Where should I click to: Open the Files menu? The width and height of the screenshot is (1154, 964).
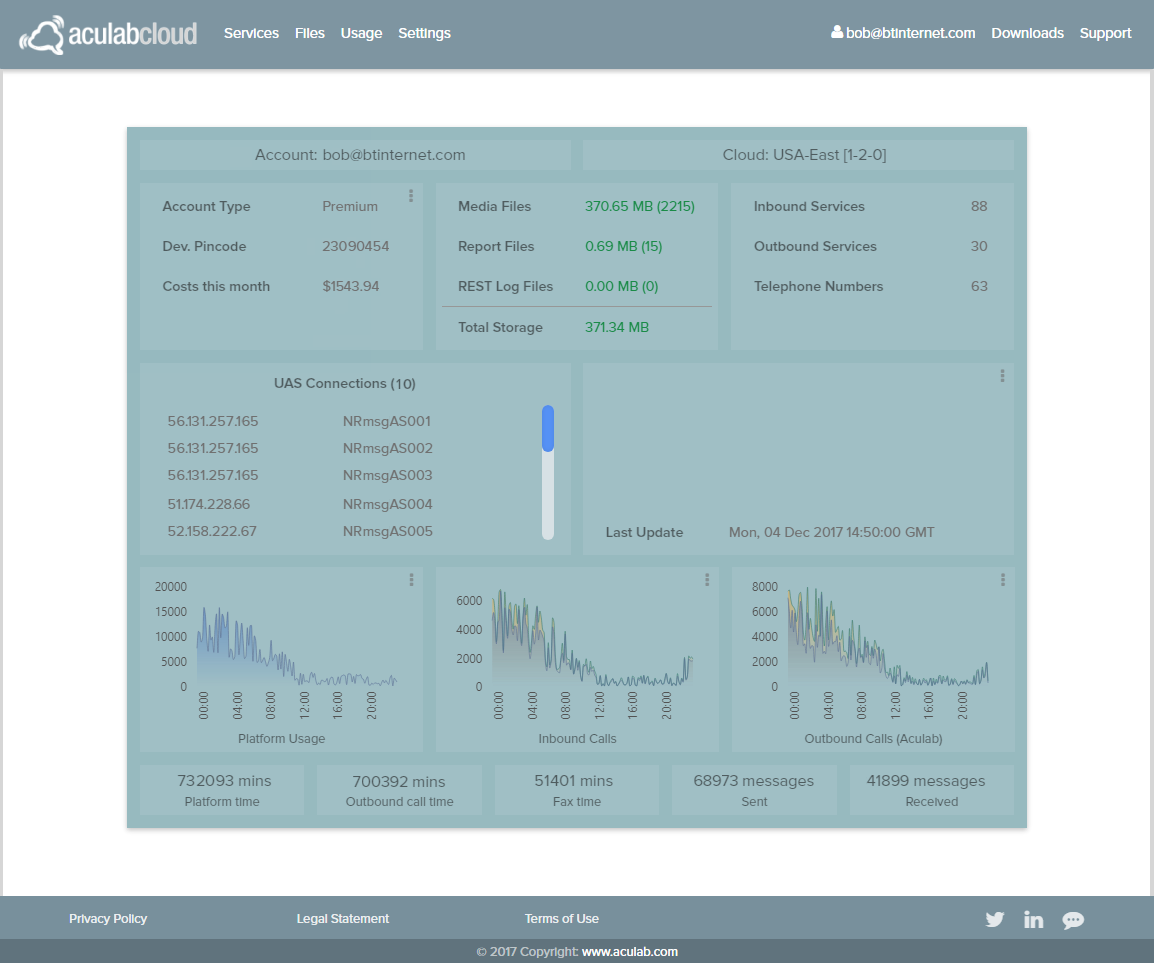click(x=310, y=33)
